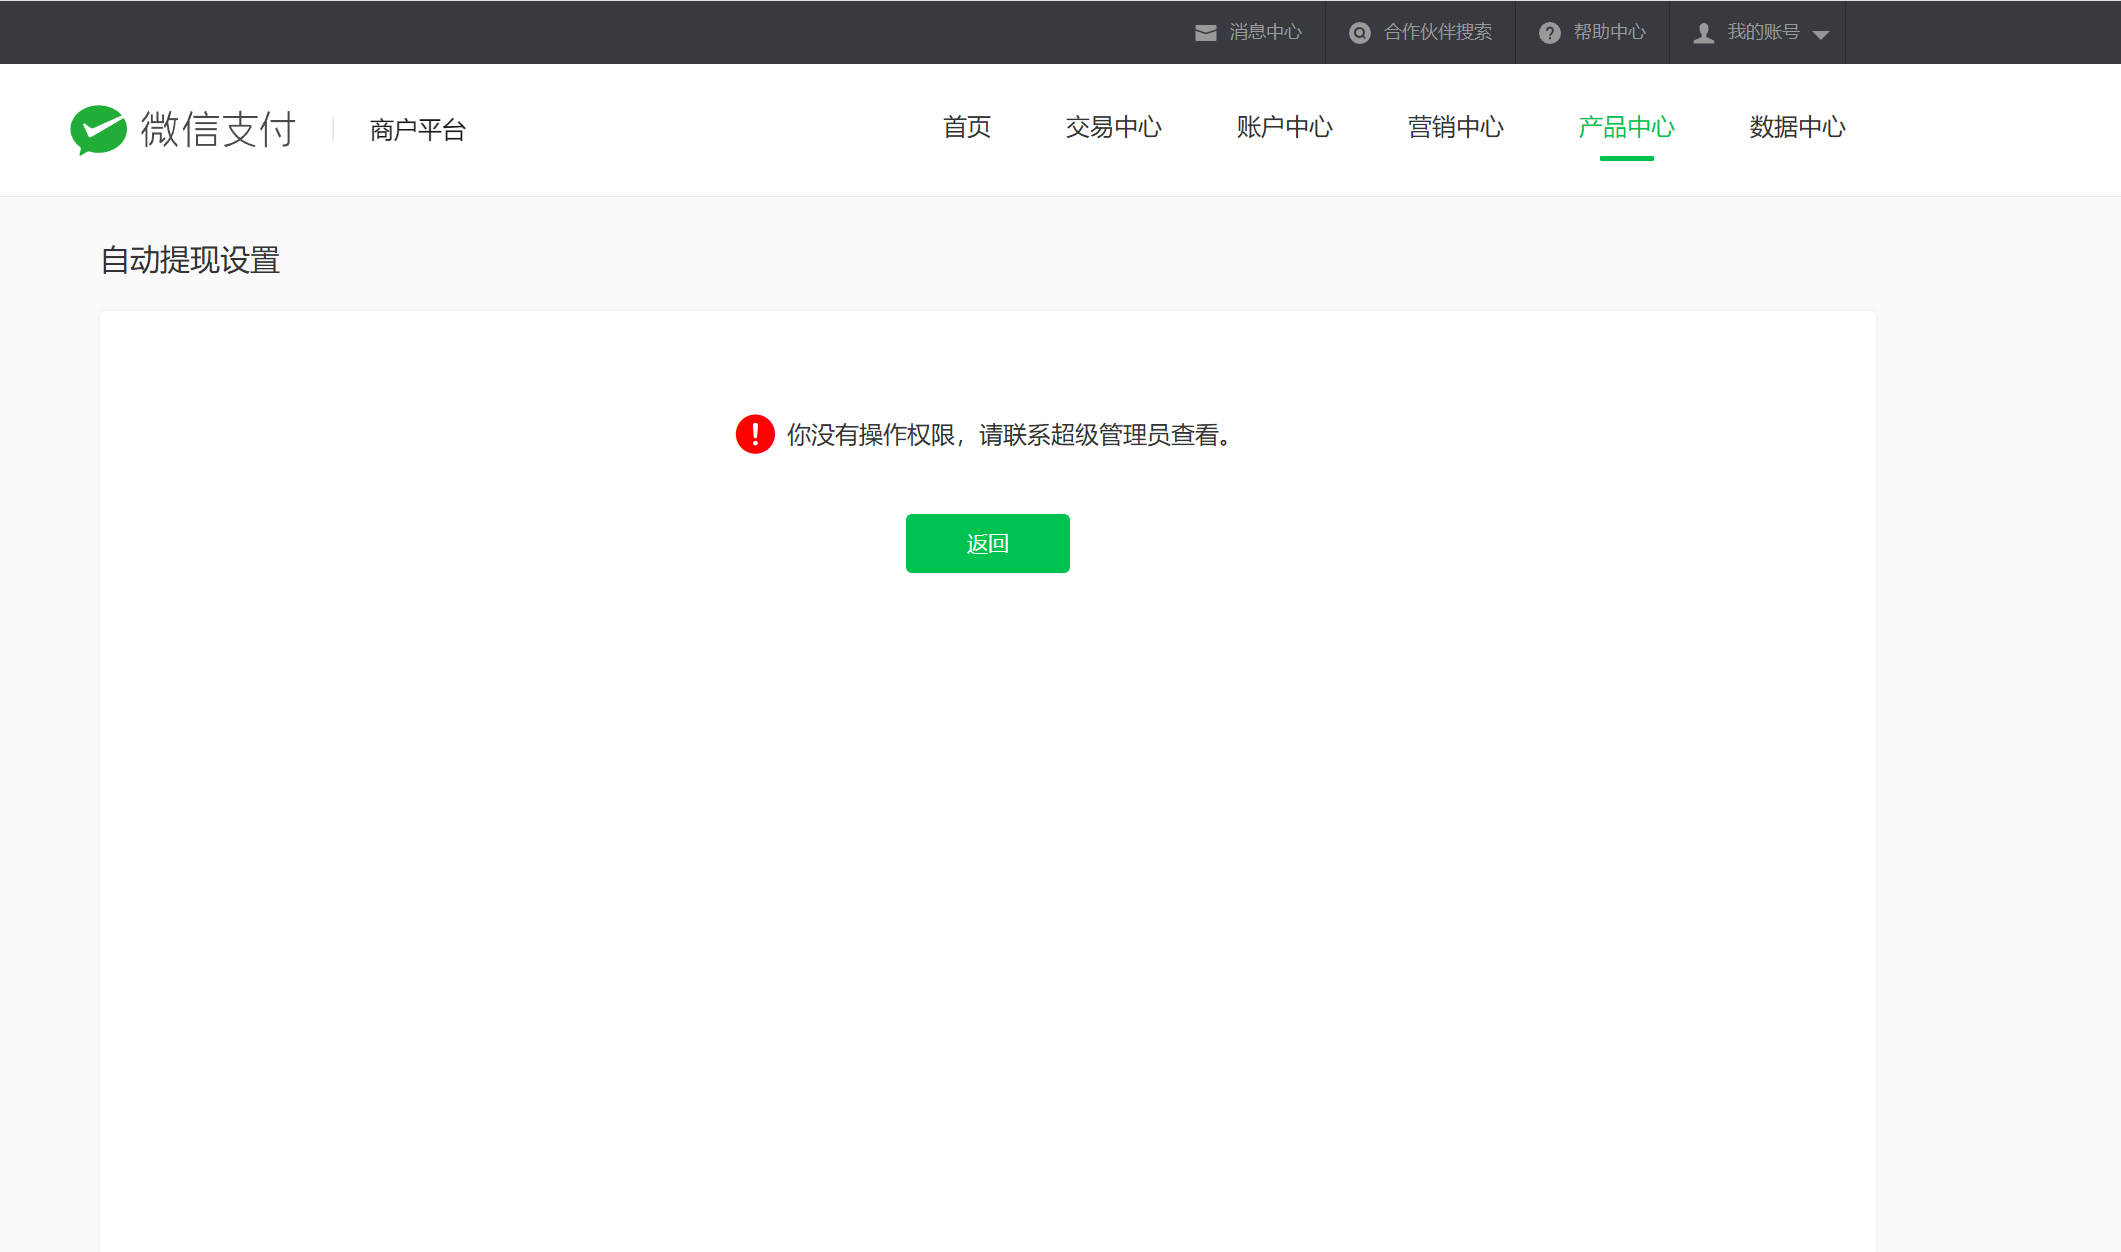Open 数据中心 navigation tab
2121x1252 pixels.
[1797, 127]
